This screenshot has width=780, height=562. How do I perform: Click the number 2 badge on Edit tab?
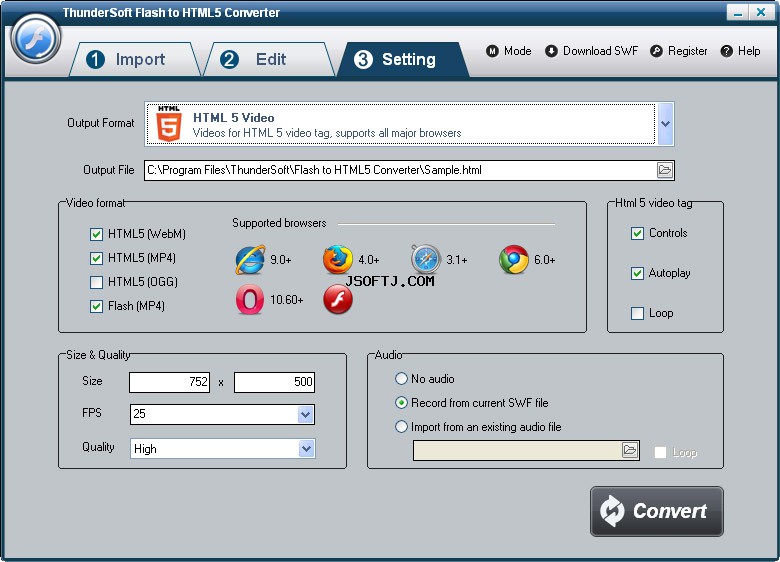pyautogui.click(x=229, y=60)
